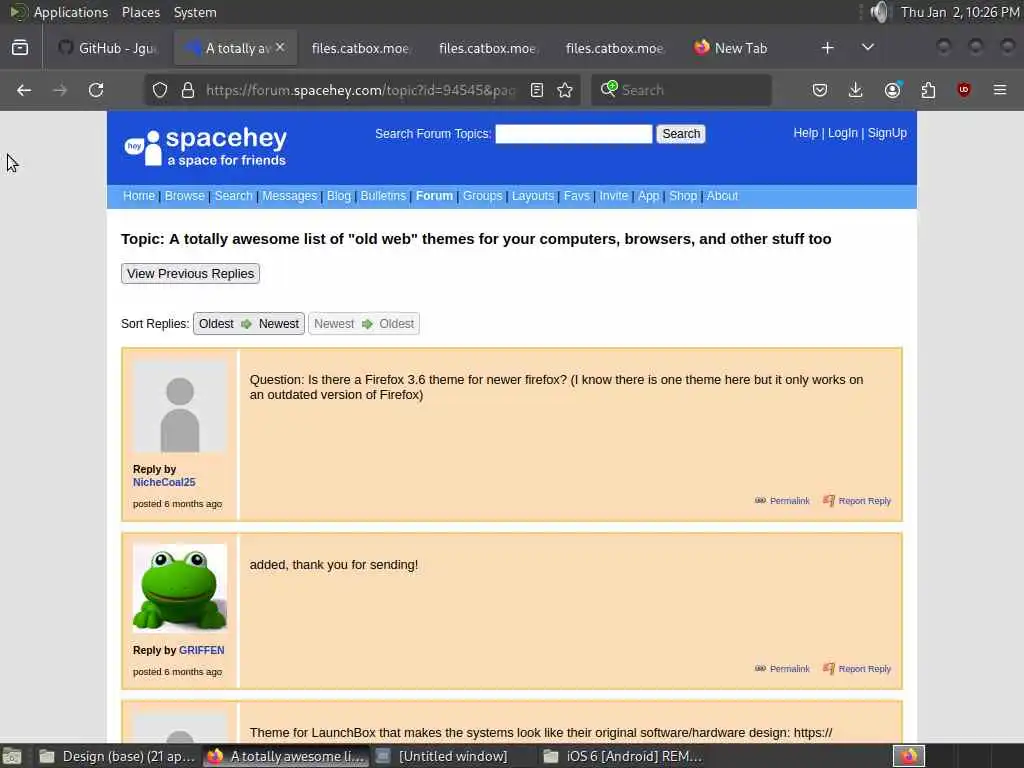The height and width of the screenshot is (768, 1024).
Task: Click the browser Search box
Action: click(681, 90)
